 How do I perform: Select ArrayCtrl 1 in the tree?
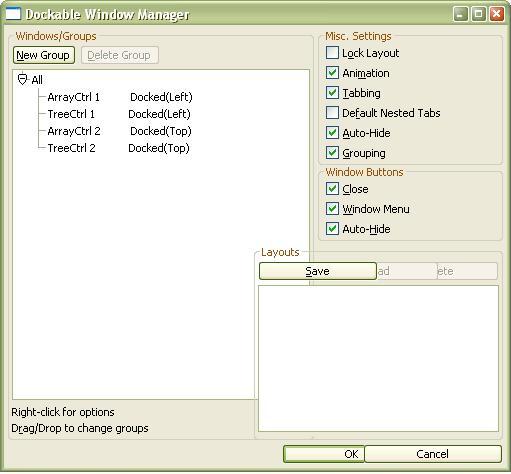[x=74, y=97]
